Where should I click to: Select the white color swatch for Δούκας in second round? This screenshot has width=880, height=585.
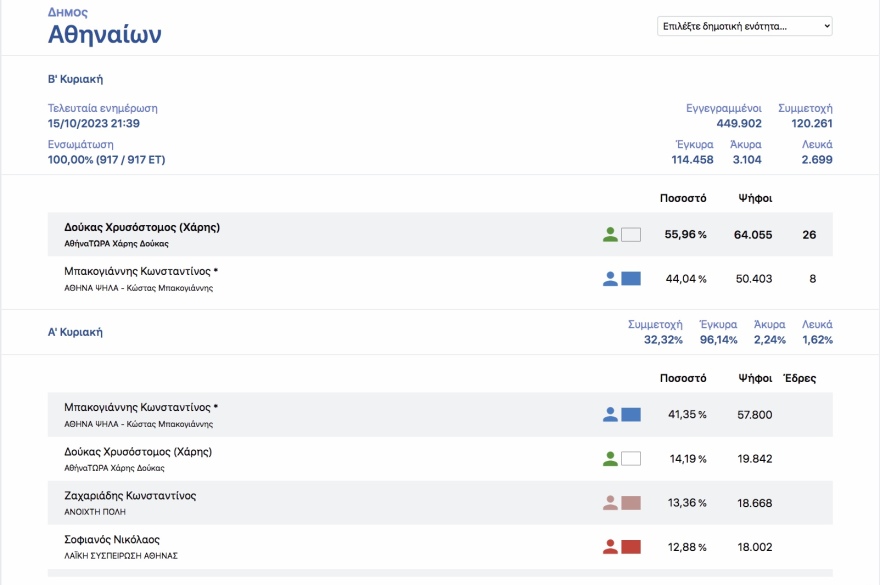[x=631, y=235]
